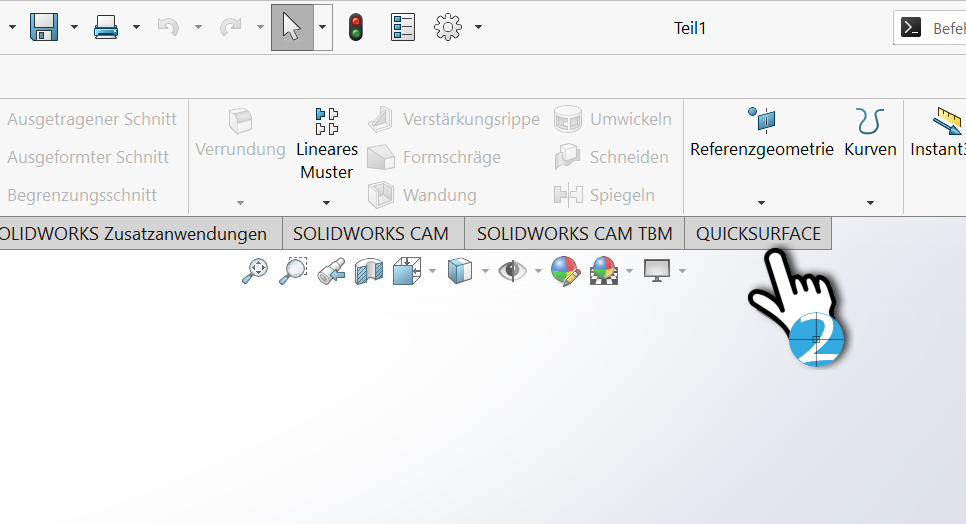Click the Befehl search input field

930,28
